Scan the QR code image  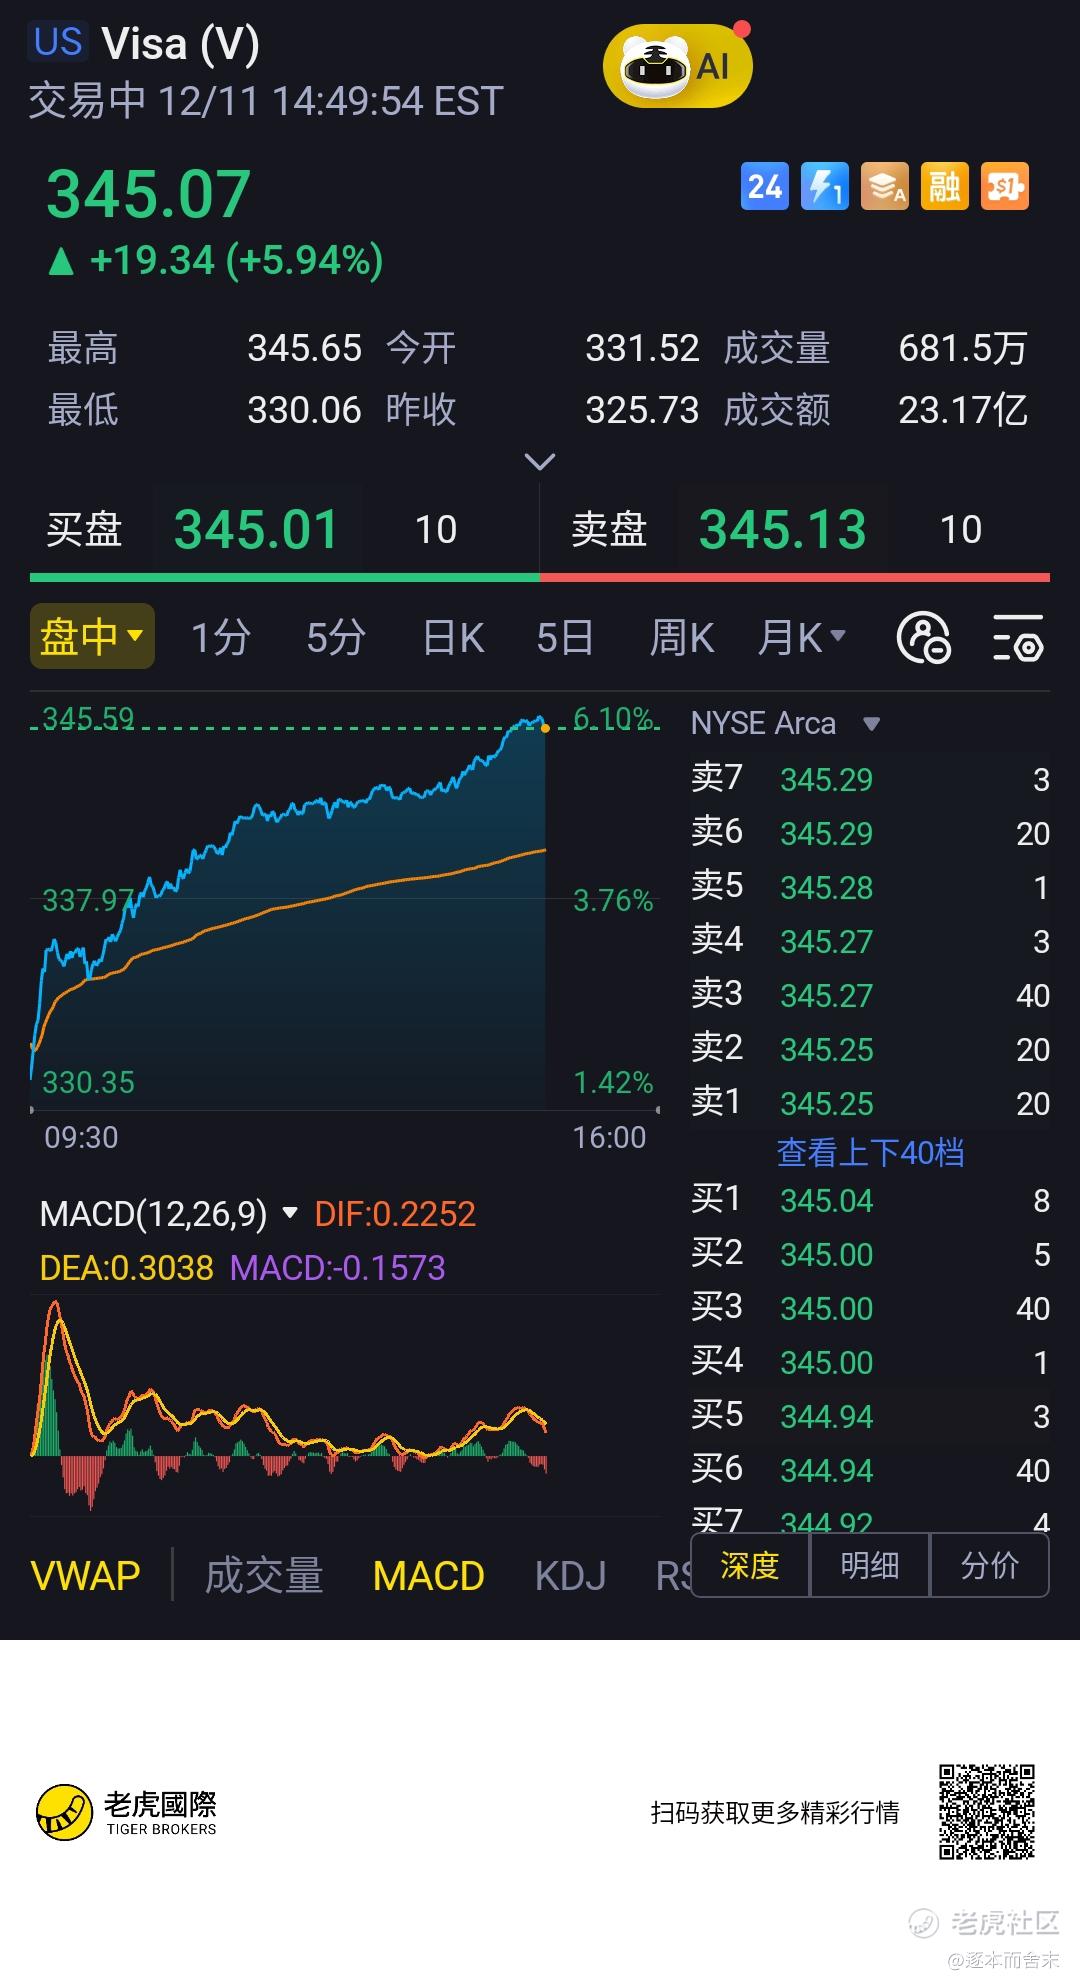coord(986,1812)
